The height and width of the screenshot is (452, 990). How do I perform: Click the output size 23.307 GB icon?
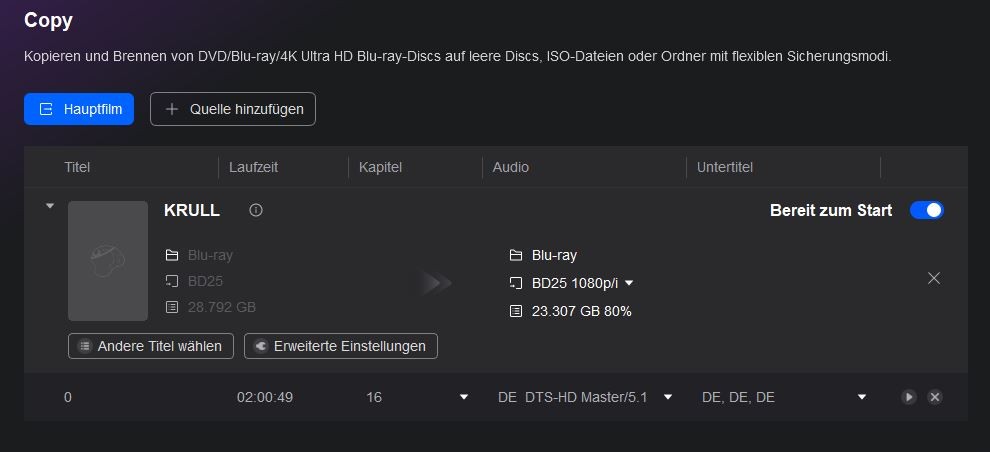click(x=516, y=311)
